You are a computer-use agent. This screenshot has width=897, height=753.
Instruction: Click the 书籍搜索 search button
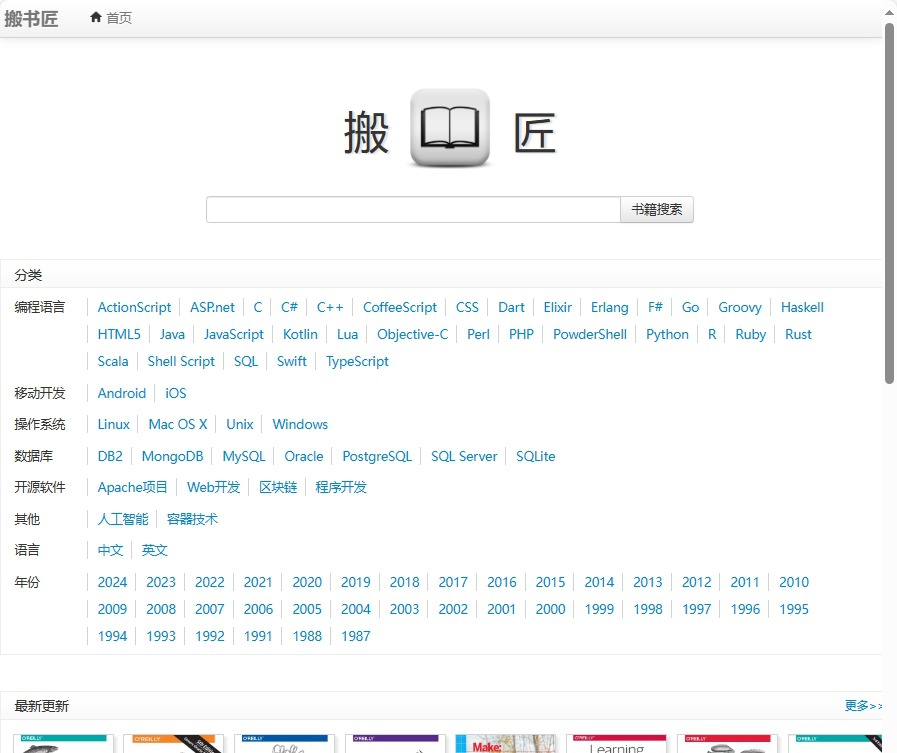pos(656,209)
